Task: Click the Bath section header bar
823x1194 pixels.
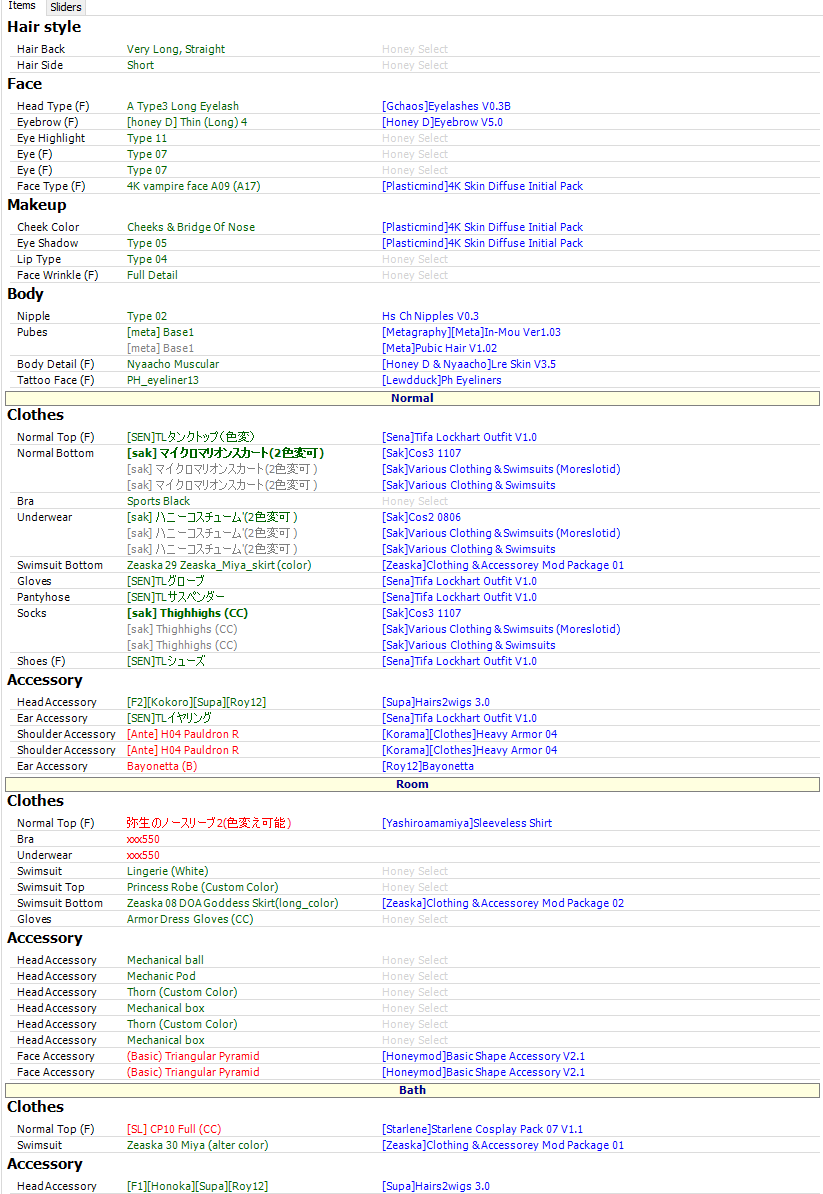Action: coord(412,1090)
